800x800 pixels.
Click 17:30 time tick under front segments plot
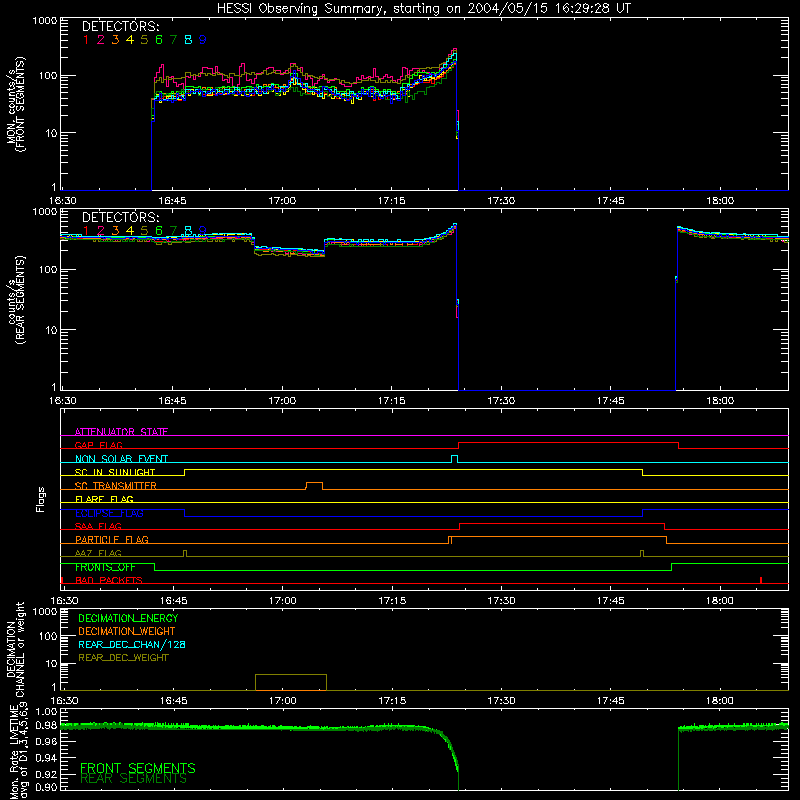[x=501, y=201]
